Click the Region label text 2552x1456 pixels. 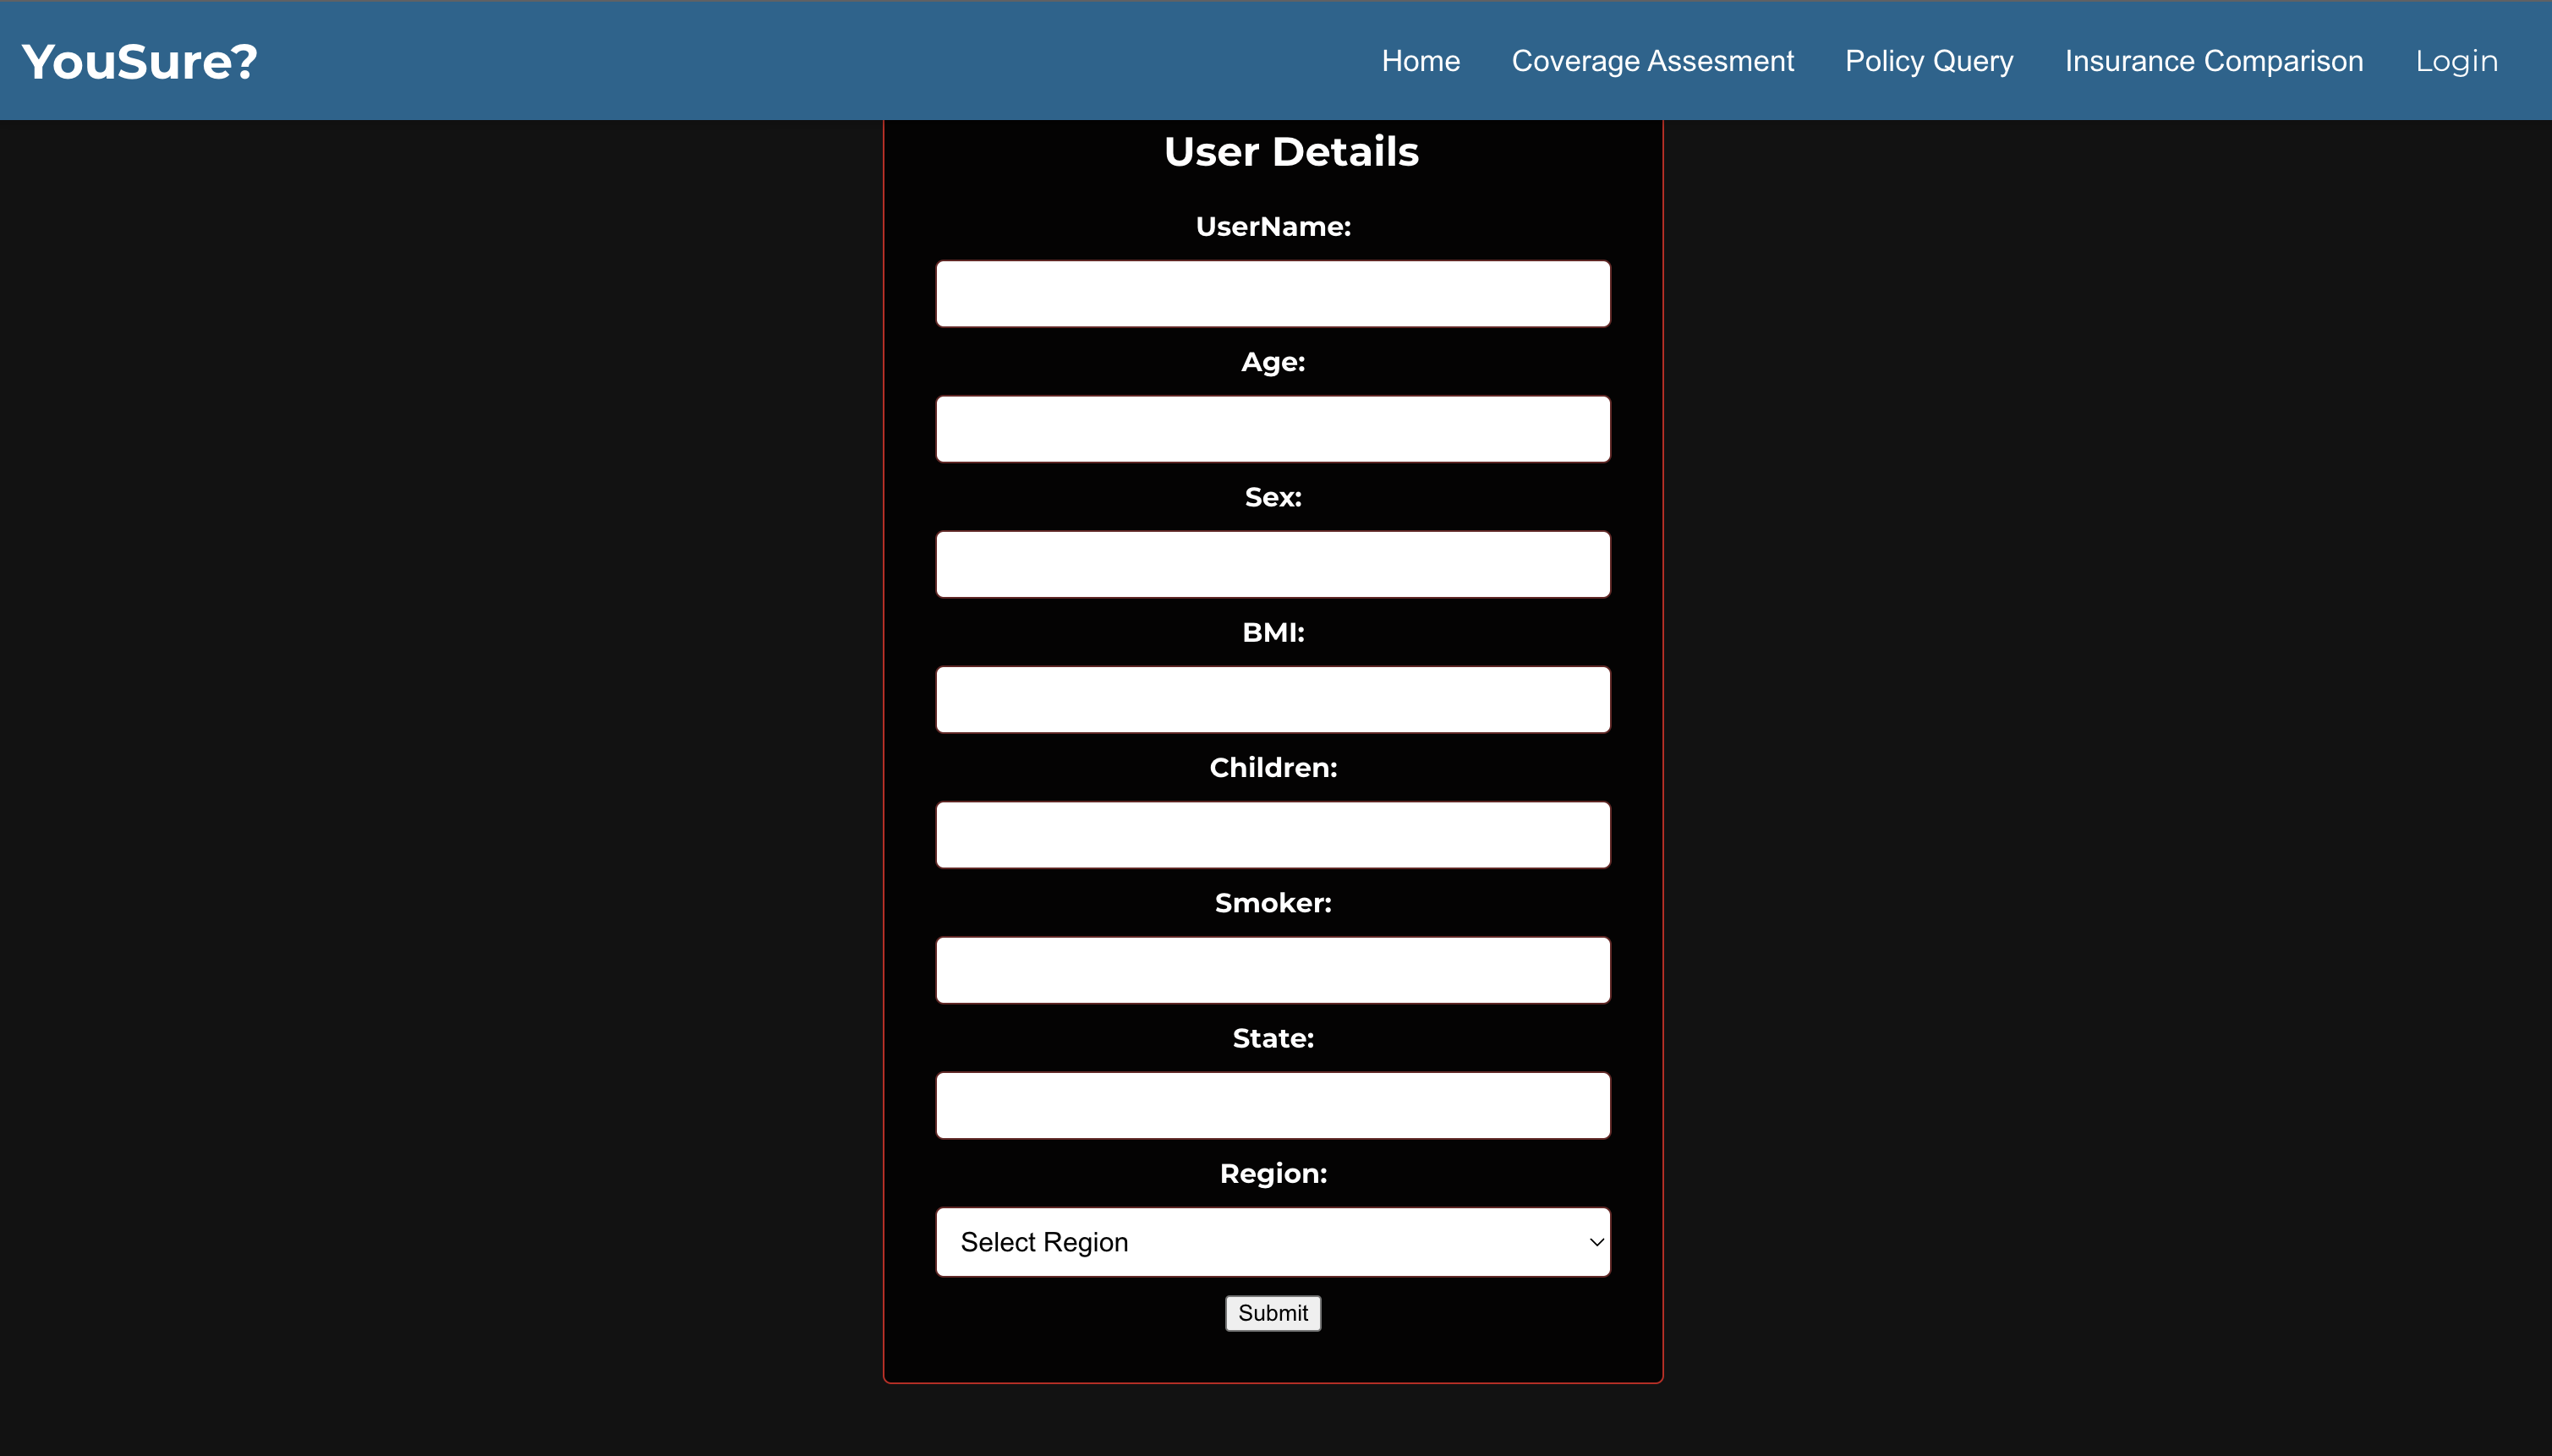pos(1272,1174)
